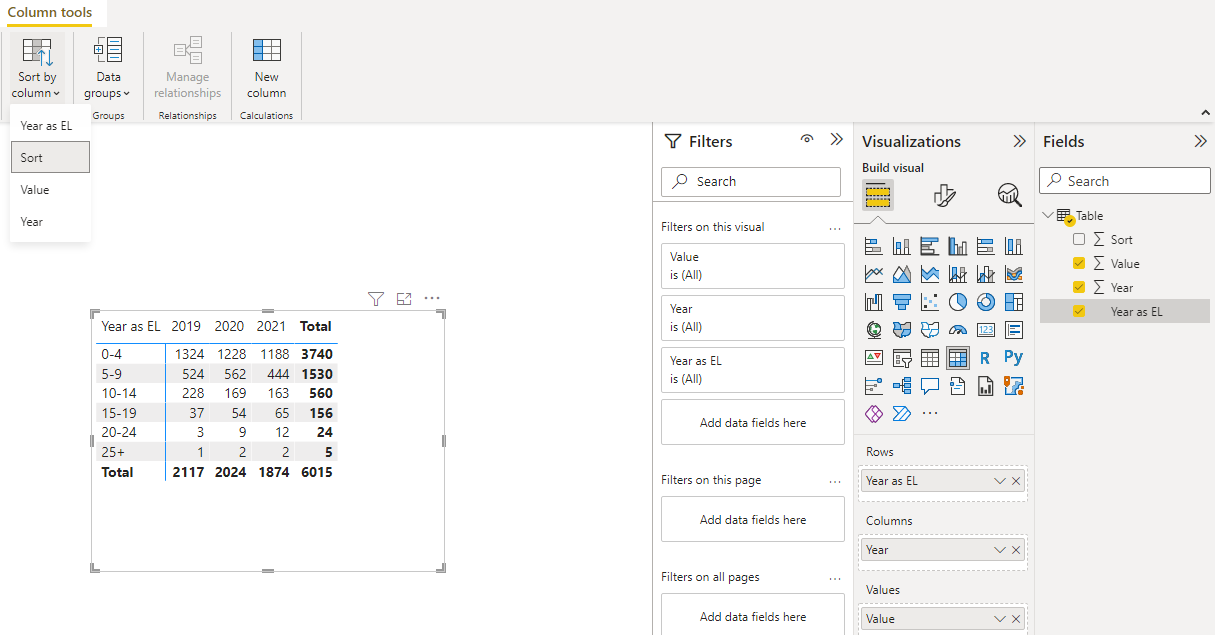
Task: Select the Python visual
Action: click(1013, 358)
